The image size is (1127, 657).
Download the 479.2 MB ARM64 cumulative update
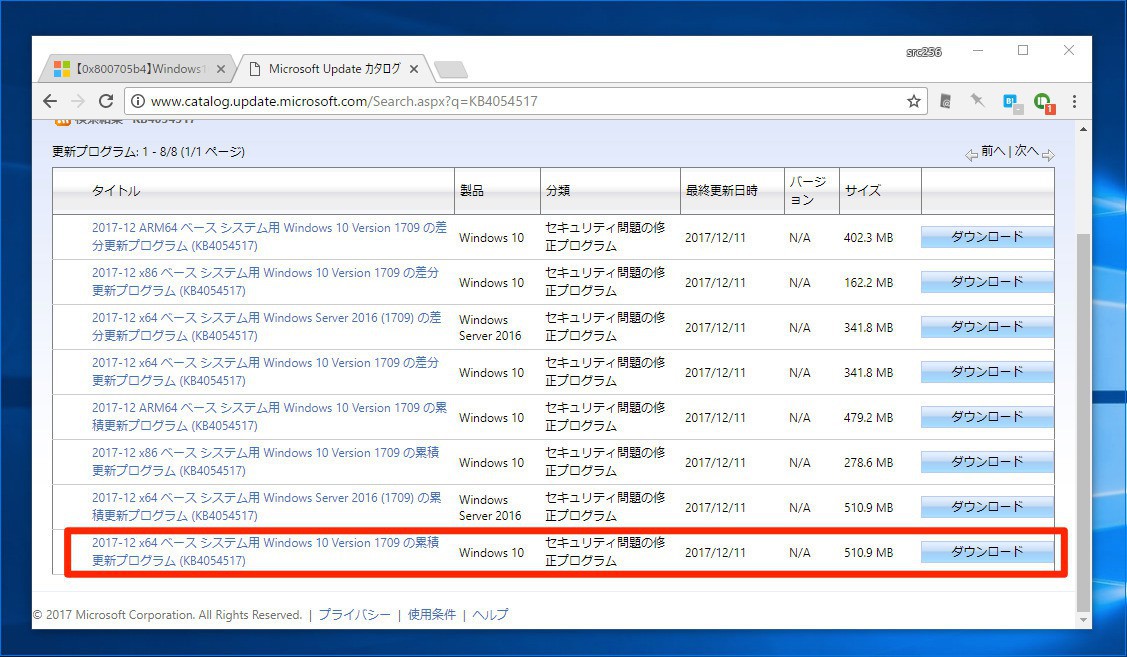pos(987,416)
